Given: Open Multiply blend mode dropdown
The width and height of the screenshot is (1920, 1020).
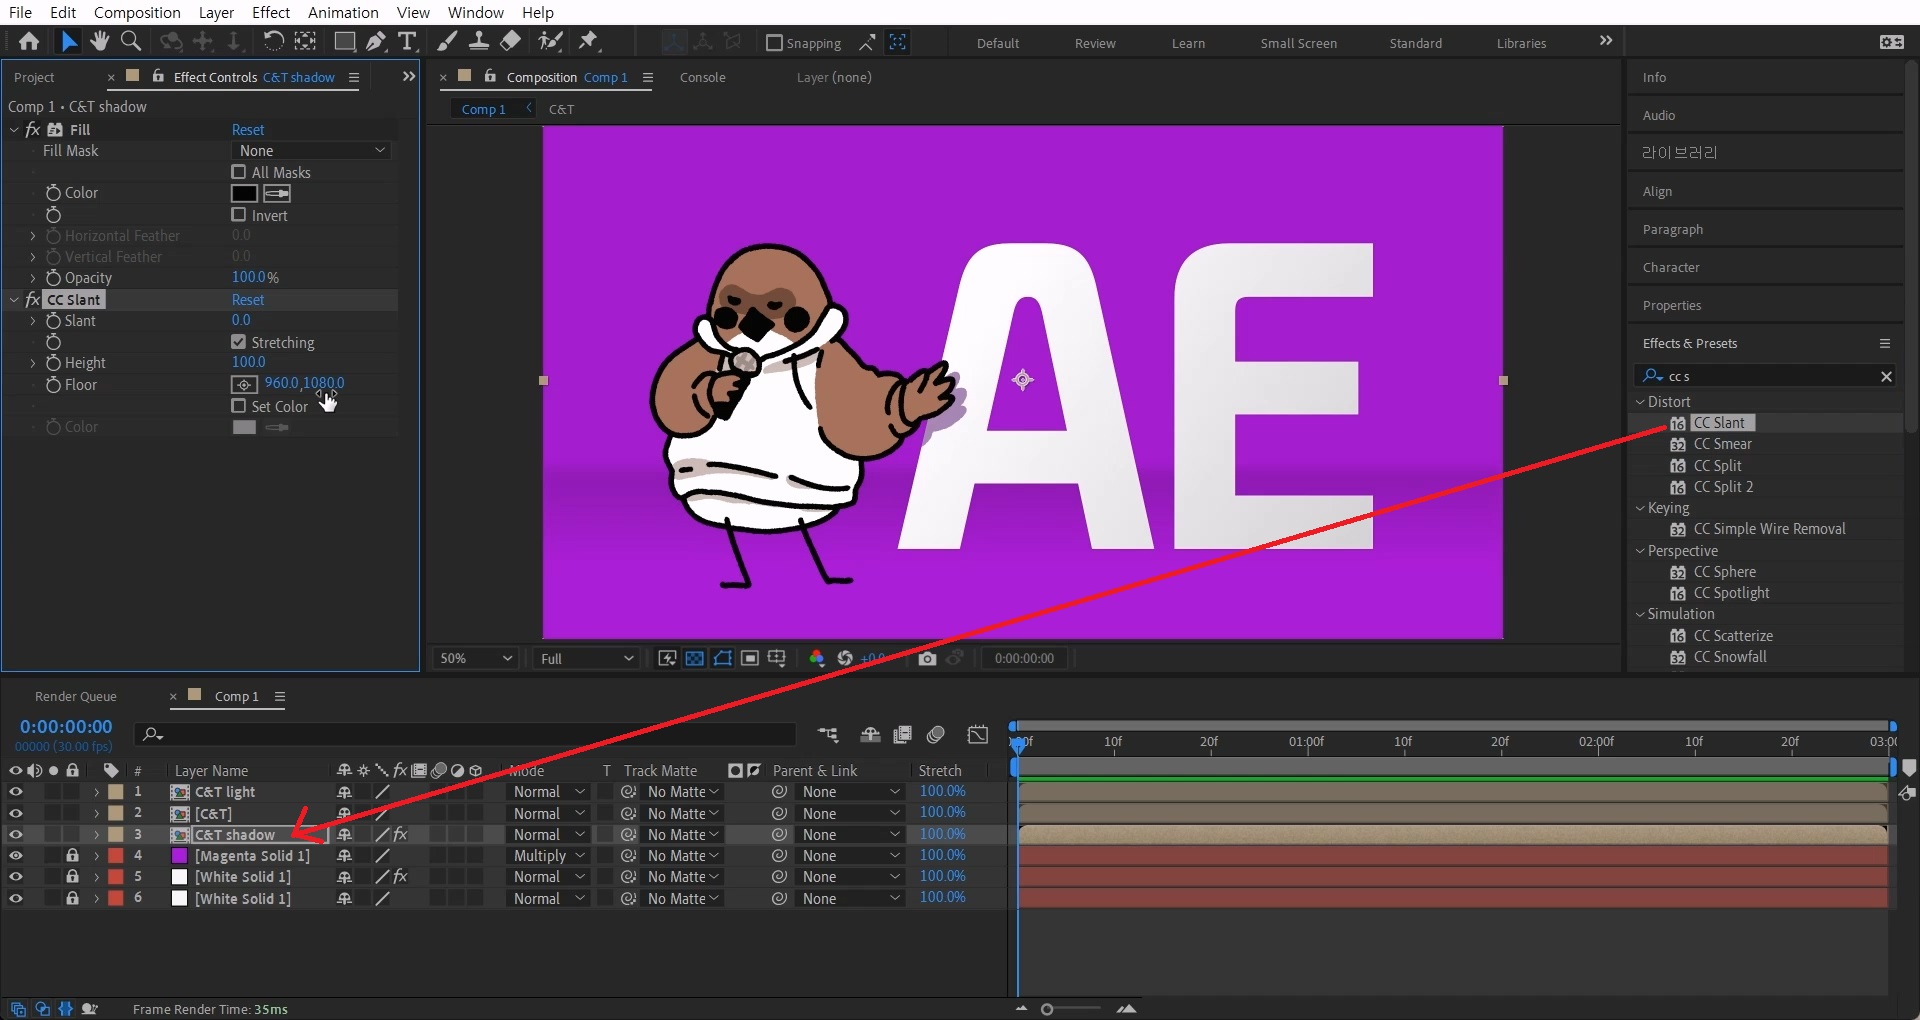Looking at the screenshot, I should click(548, 856).
